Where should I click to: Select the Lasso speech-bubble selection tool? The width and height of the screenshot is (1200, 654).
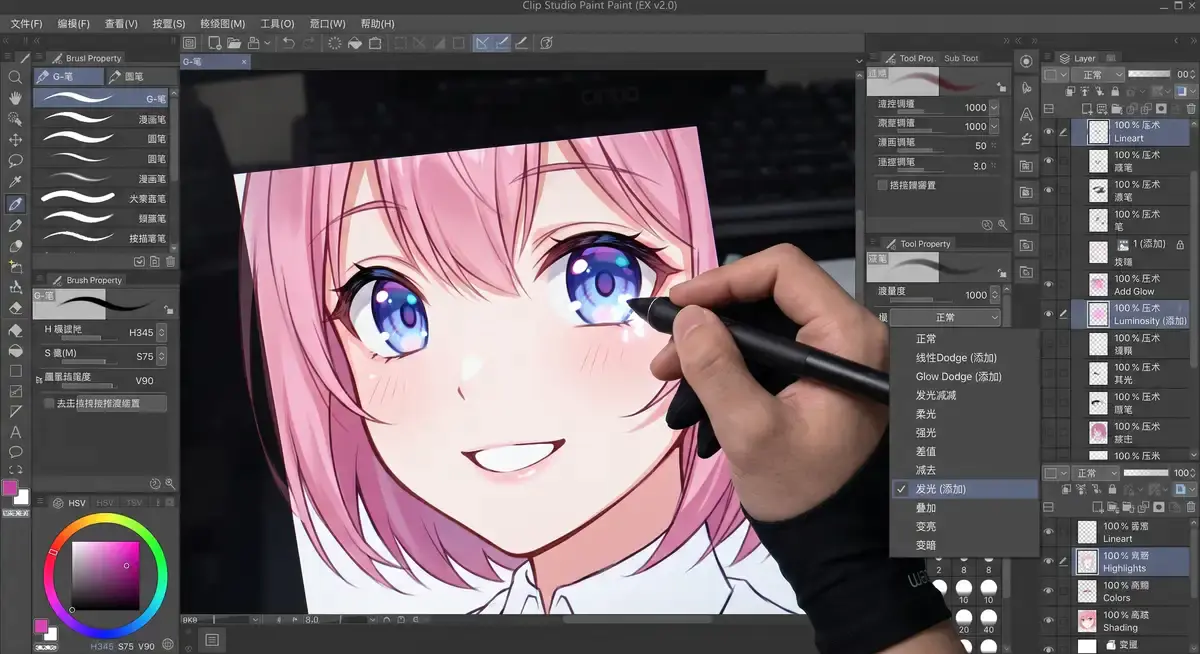[x=15, y=161]
